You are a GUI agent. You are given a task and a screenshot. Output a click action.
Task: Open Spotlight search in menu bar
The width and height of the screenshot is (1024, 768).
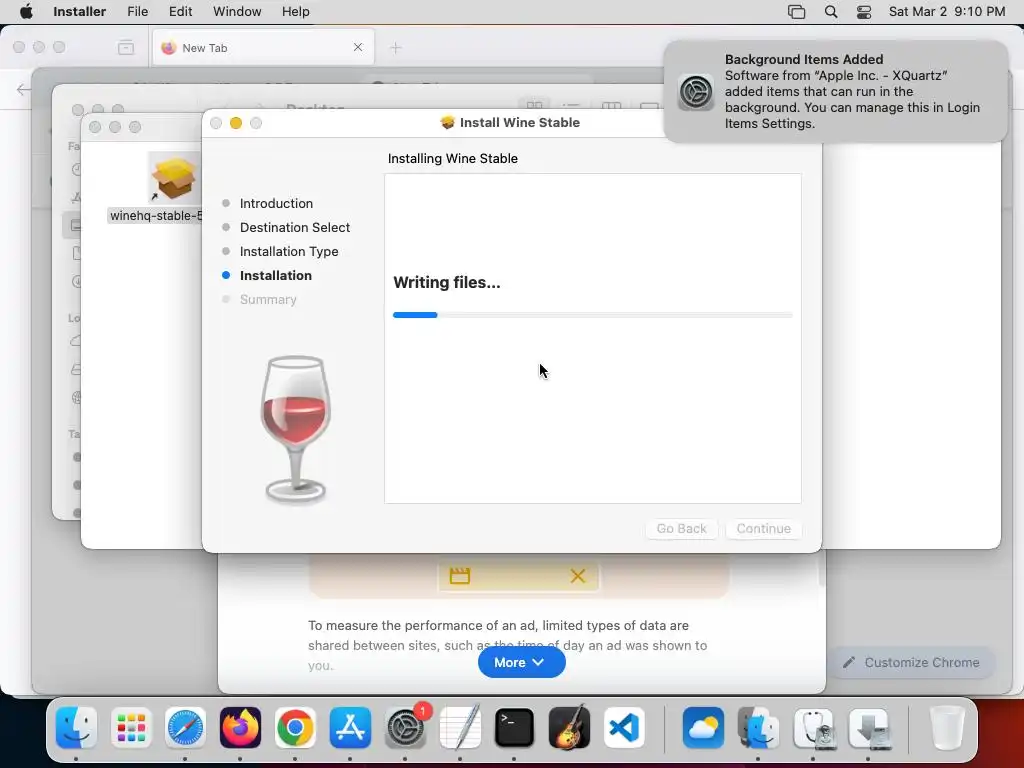pos(831,12)
